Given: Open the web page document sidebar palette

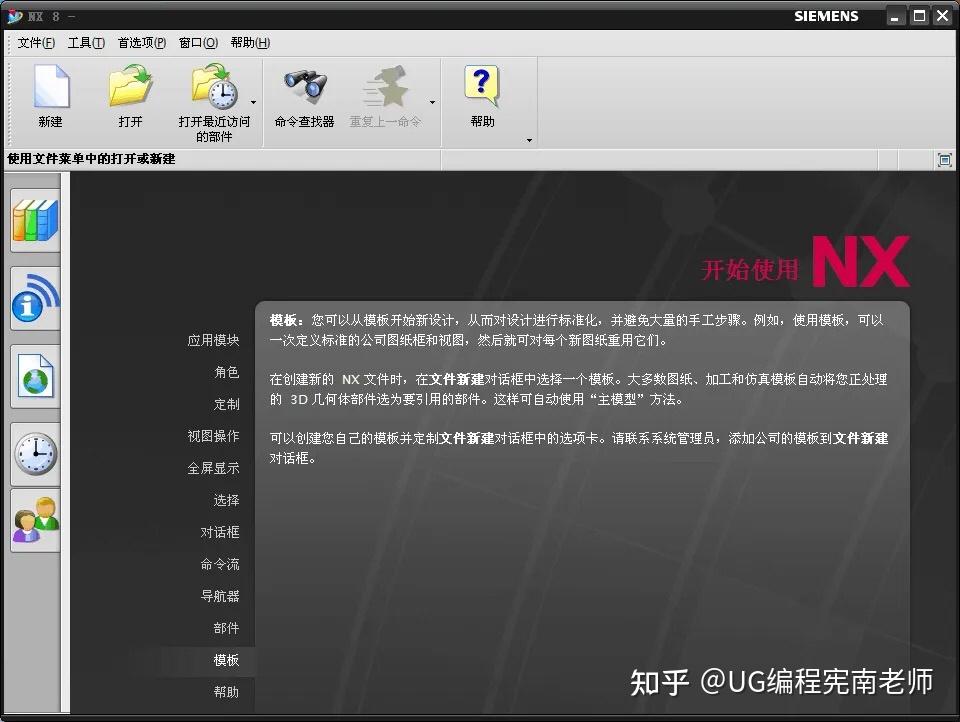Looking at the screenshot, I should point(35,376).
